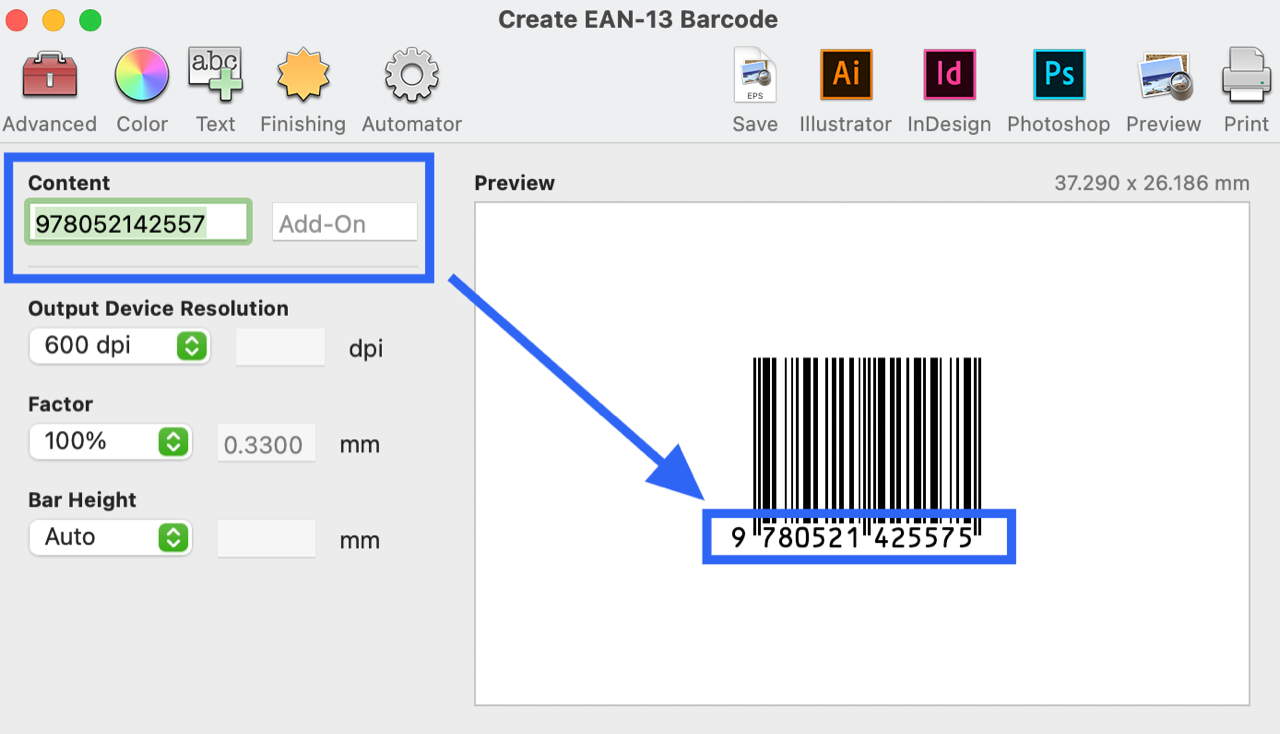Open the Auto Bar Height dropdown
This screenshot has height=734, width=1280.
[x=110, y=537]
